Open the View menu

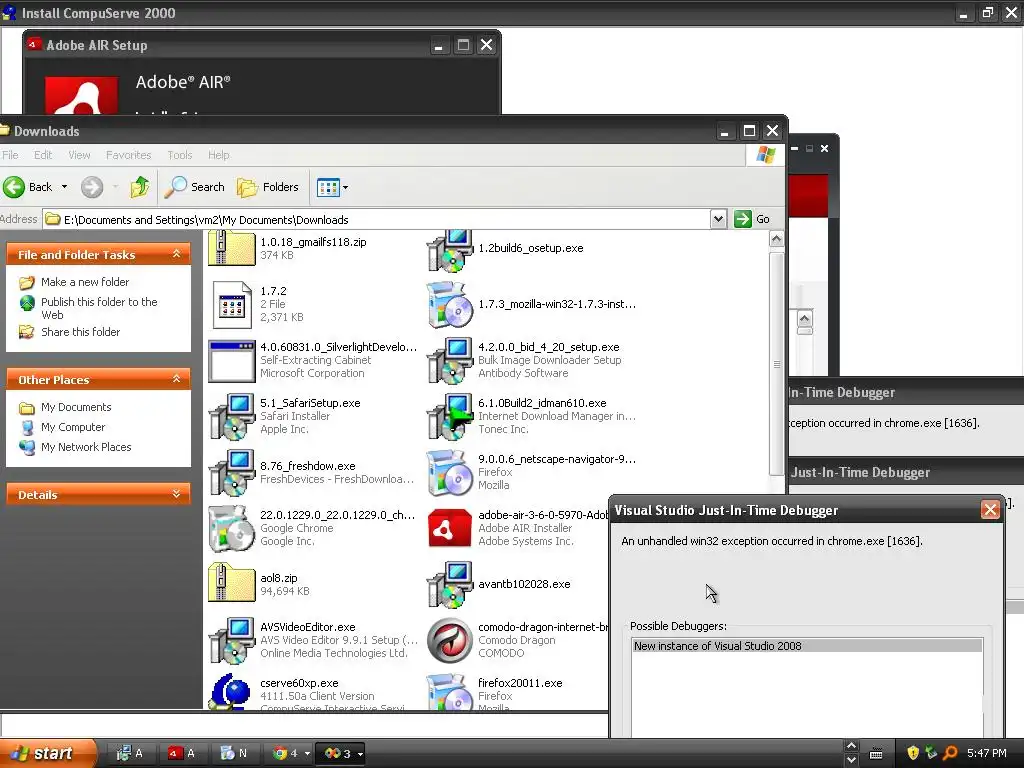pos(79,155)
